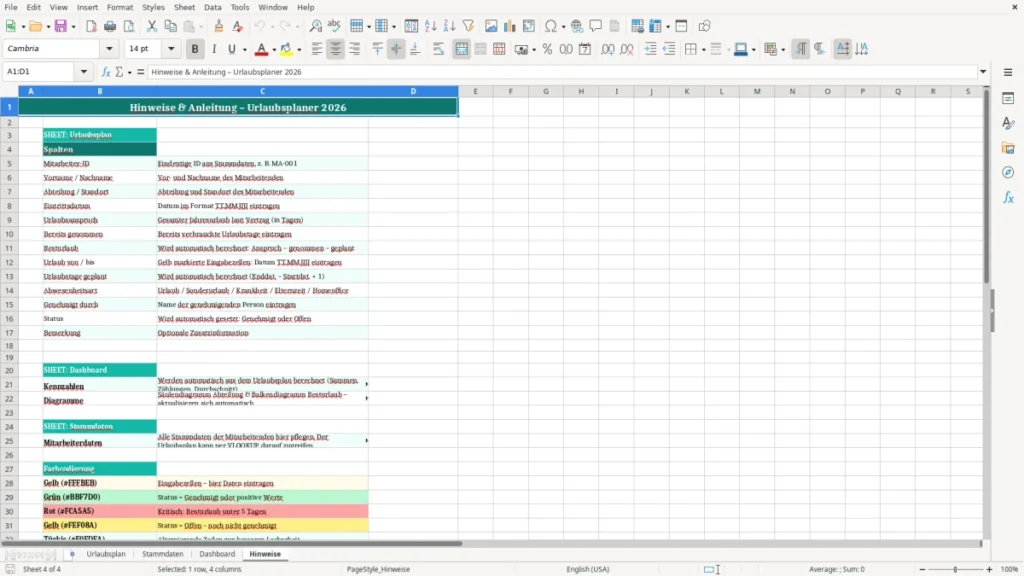Viewport: 1024px width, 576px height.
Task: Click into the formula input line
Action: (x=562, y=72)
